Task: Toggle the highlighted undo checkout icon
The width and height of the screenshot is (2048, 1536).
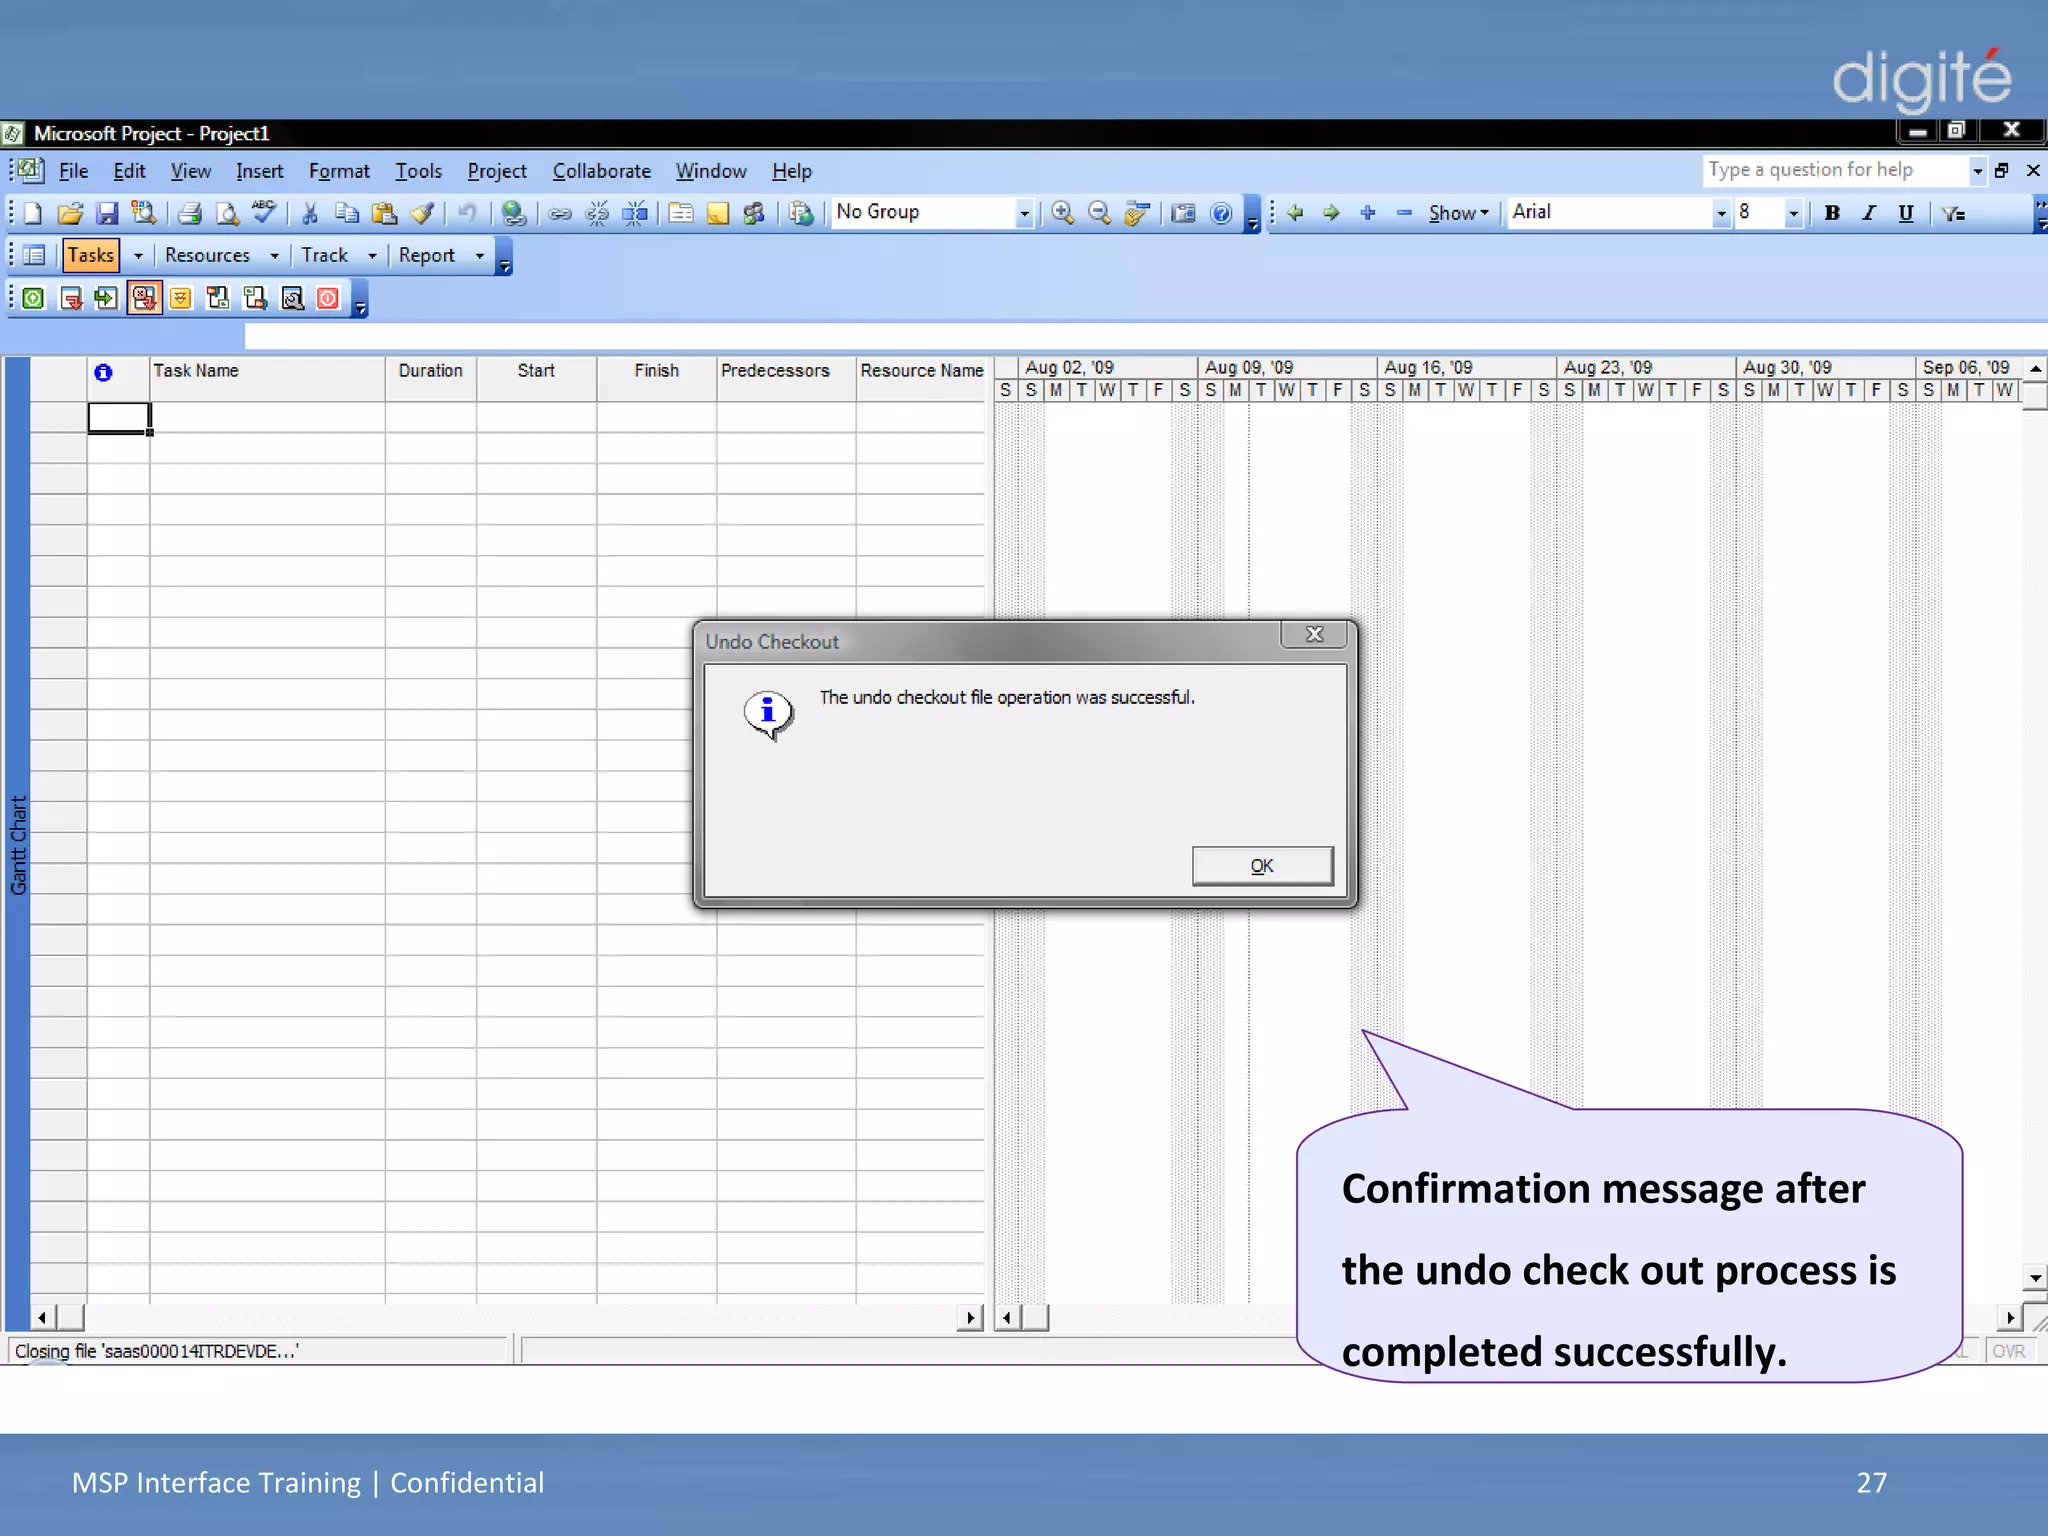Action: click(x=144, y=298)
